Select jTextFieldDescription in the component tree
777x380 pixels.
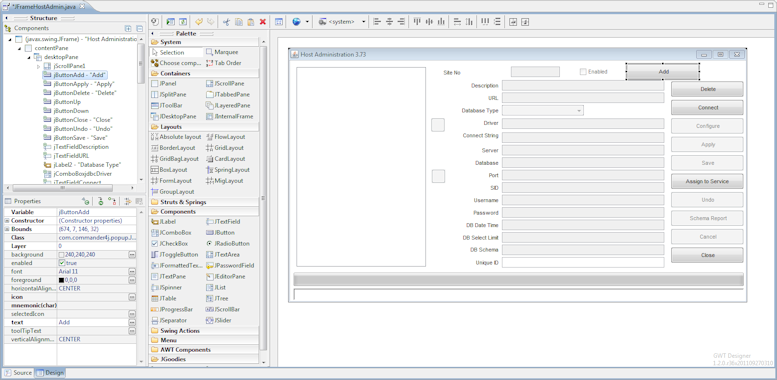click(x=76, y=147)
